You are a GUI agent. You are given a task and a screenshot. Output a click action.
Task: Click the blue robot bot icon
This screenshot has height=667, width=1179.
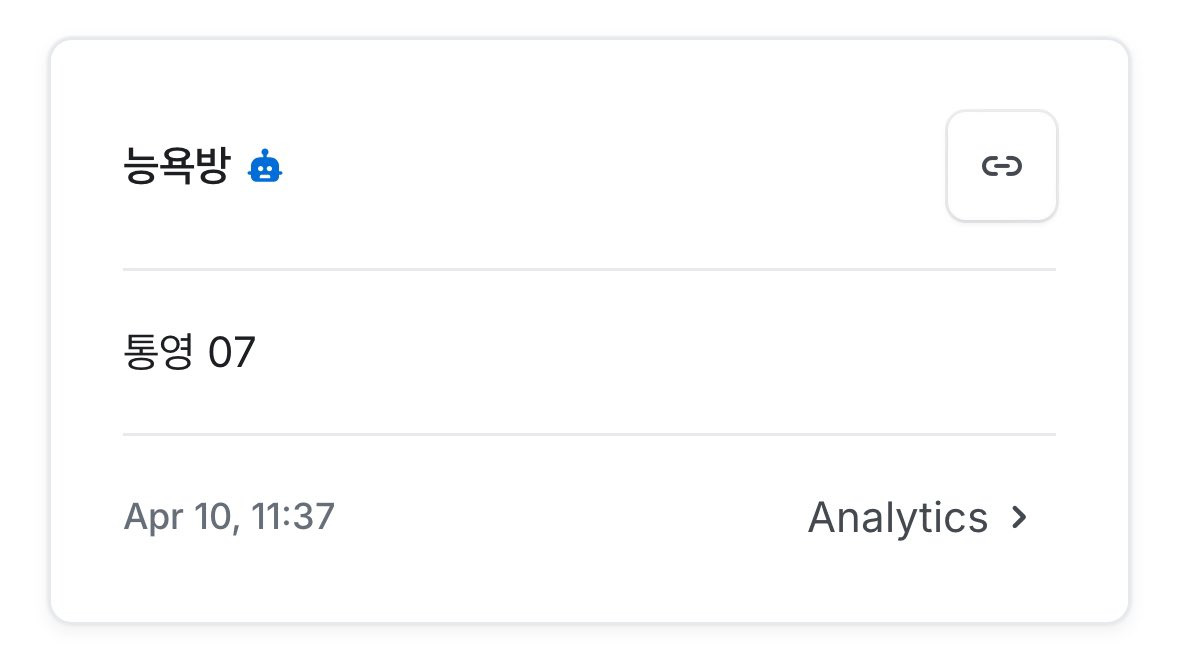(x=265, y=166)
